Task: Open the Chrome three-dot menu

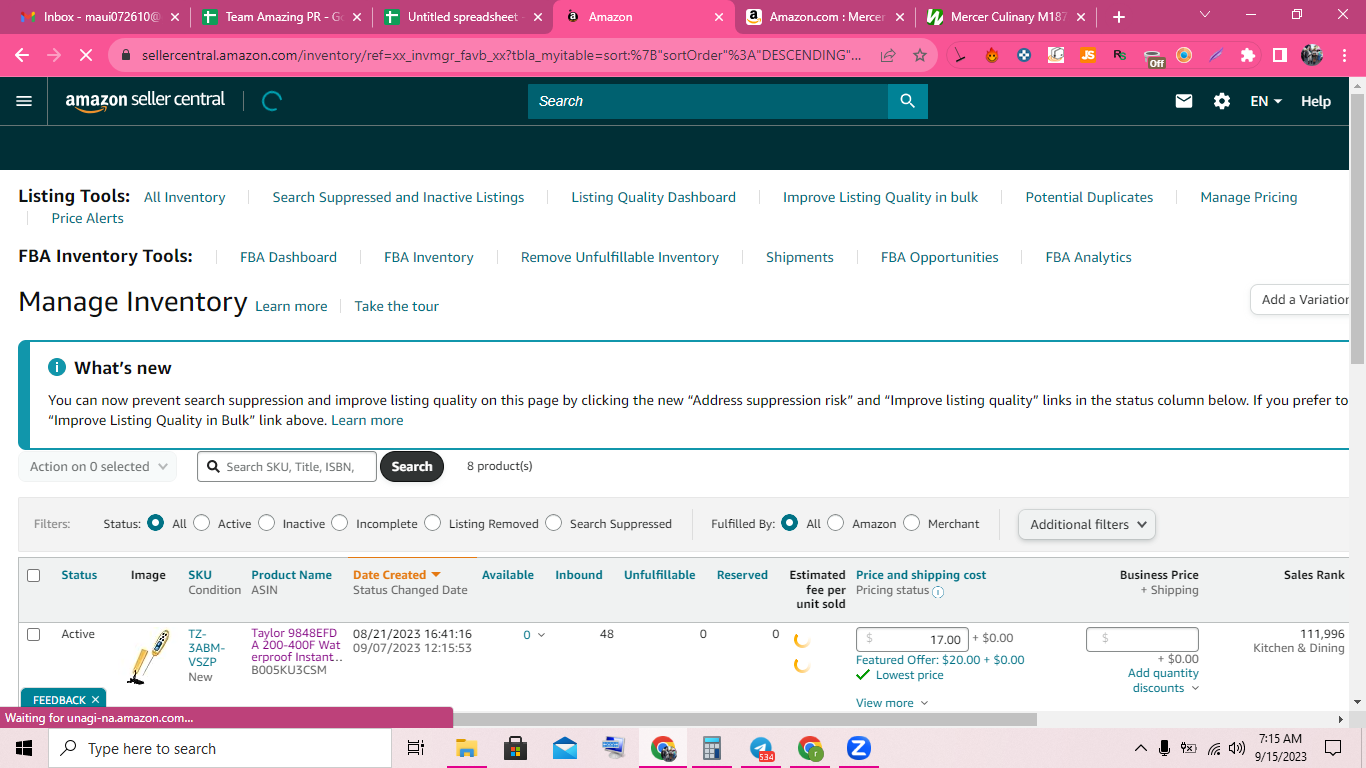Action: click(x=1344, y=56)
